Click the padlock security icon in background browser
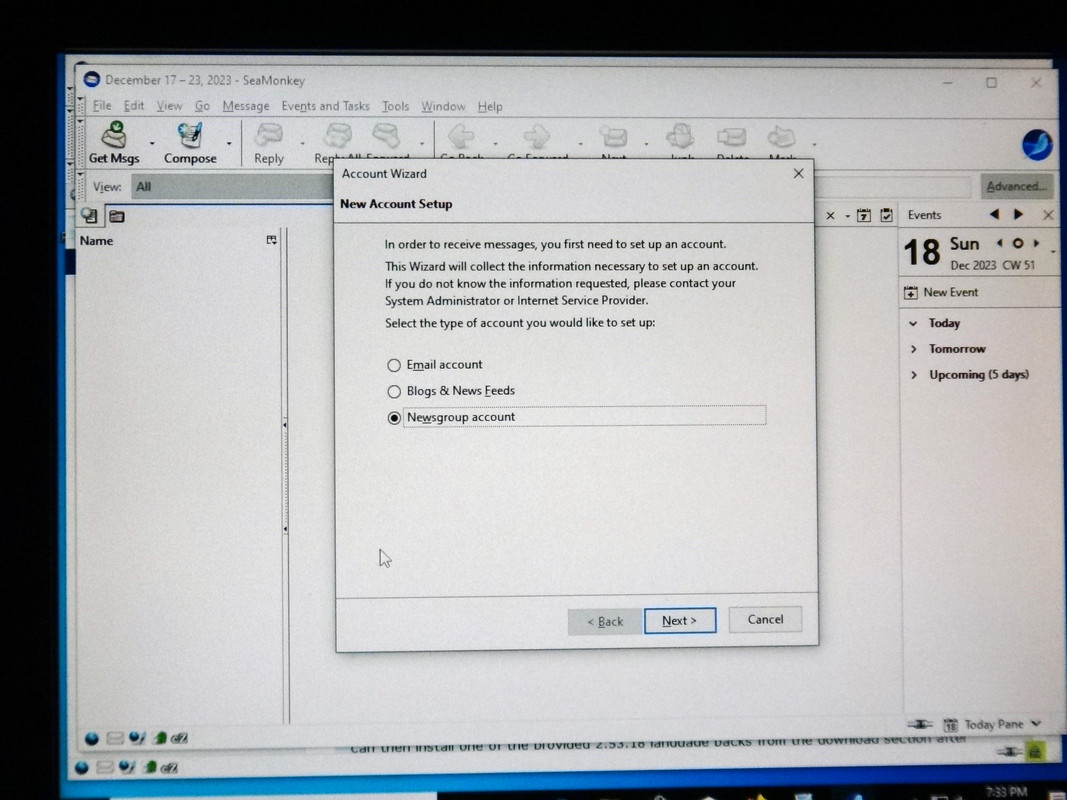This screenshot has height=800, width=1067. tap(1036, 752)
